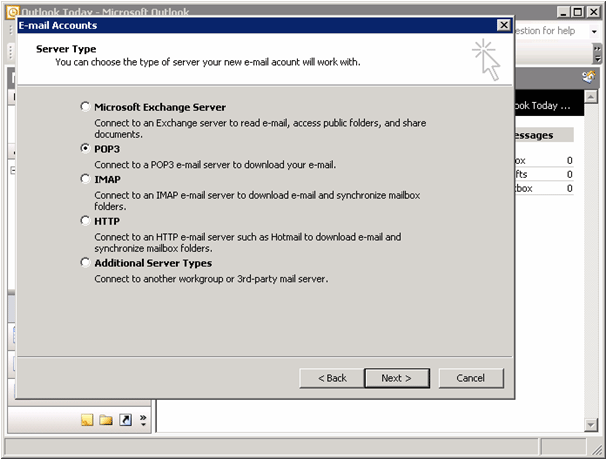Click the 'Connect to another workgroup' description text
Image resolution: width=607 pixels, height=460 pixels.
point(211,279)
